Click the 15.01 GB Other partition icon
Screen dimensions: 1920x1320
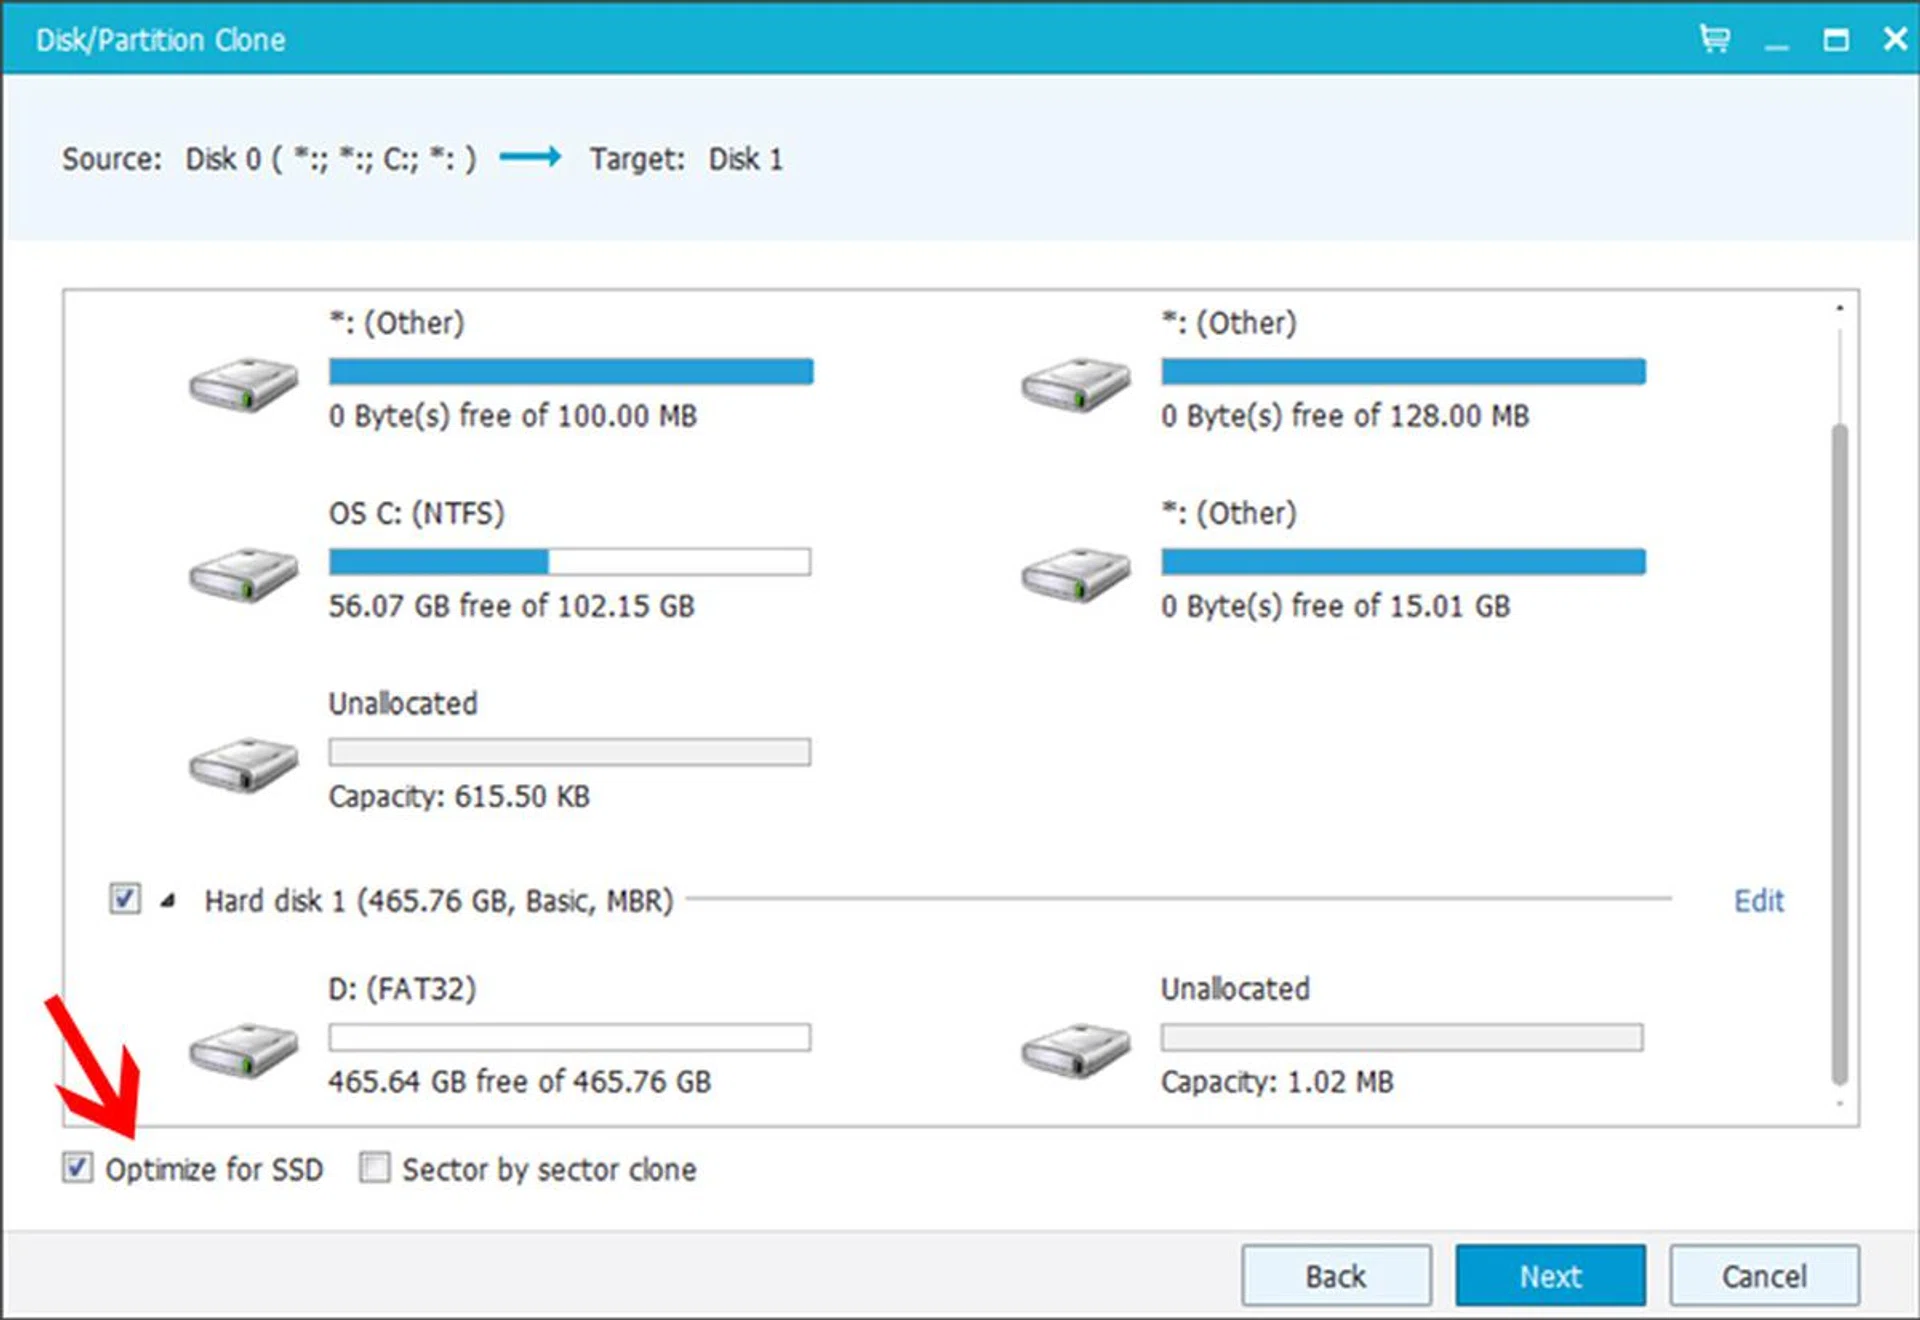pos(1075,573)
